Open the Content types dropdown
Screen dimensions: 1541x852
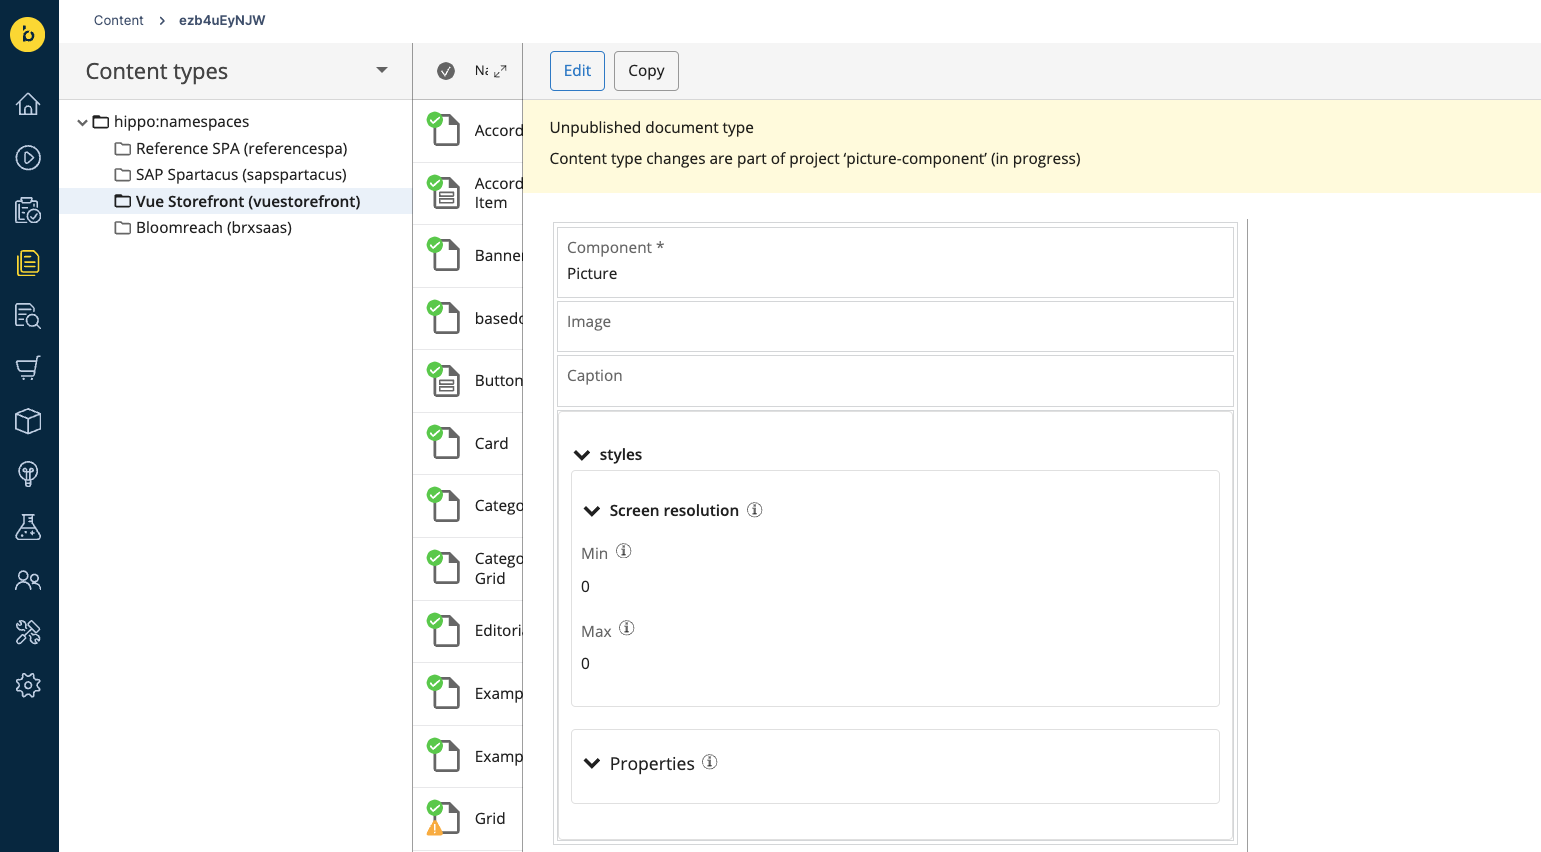pos(382,70)
